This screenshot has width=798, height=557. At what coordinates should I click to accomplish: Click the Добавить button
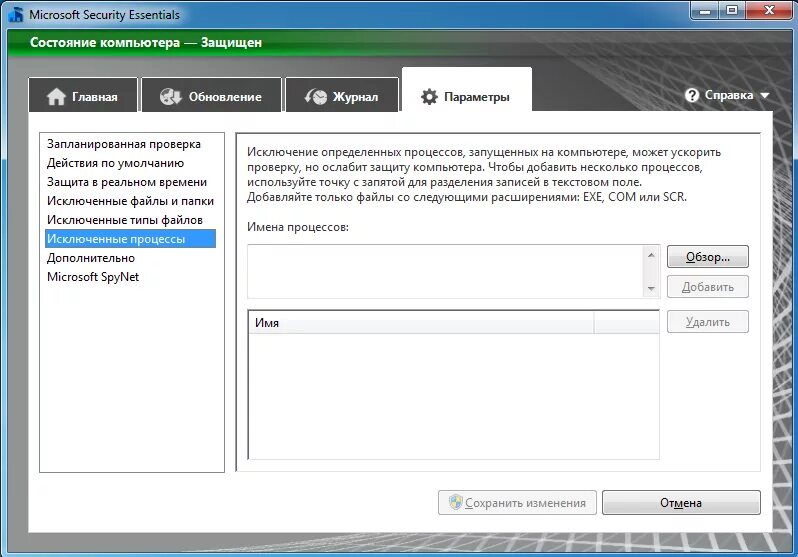pos(707,287)
